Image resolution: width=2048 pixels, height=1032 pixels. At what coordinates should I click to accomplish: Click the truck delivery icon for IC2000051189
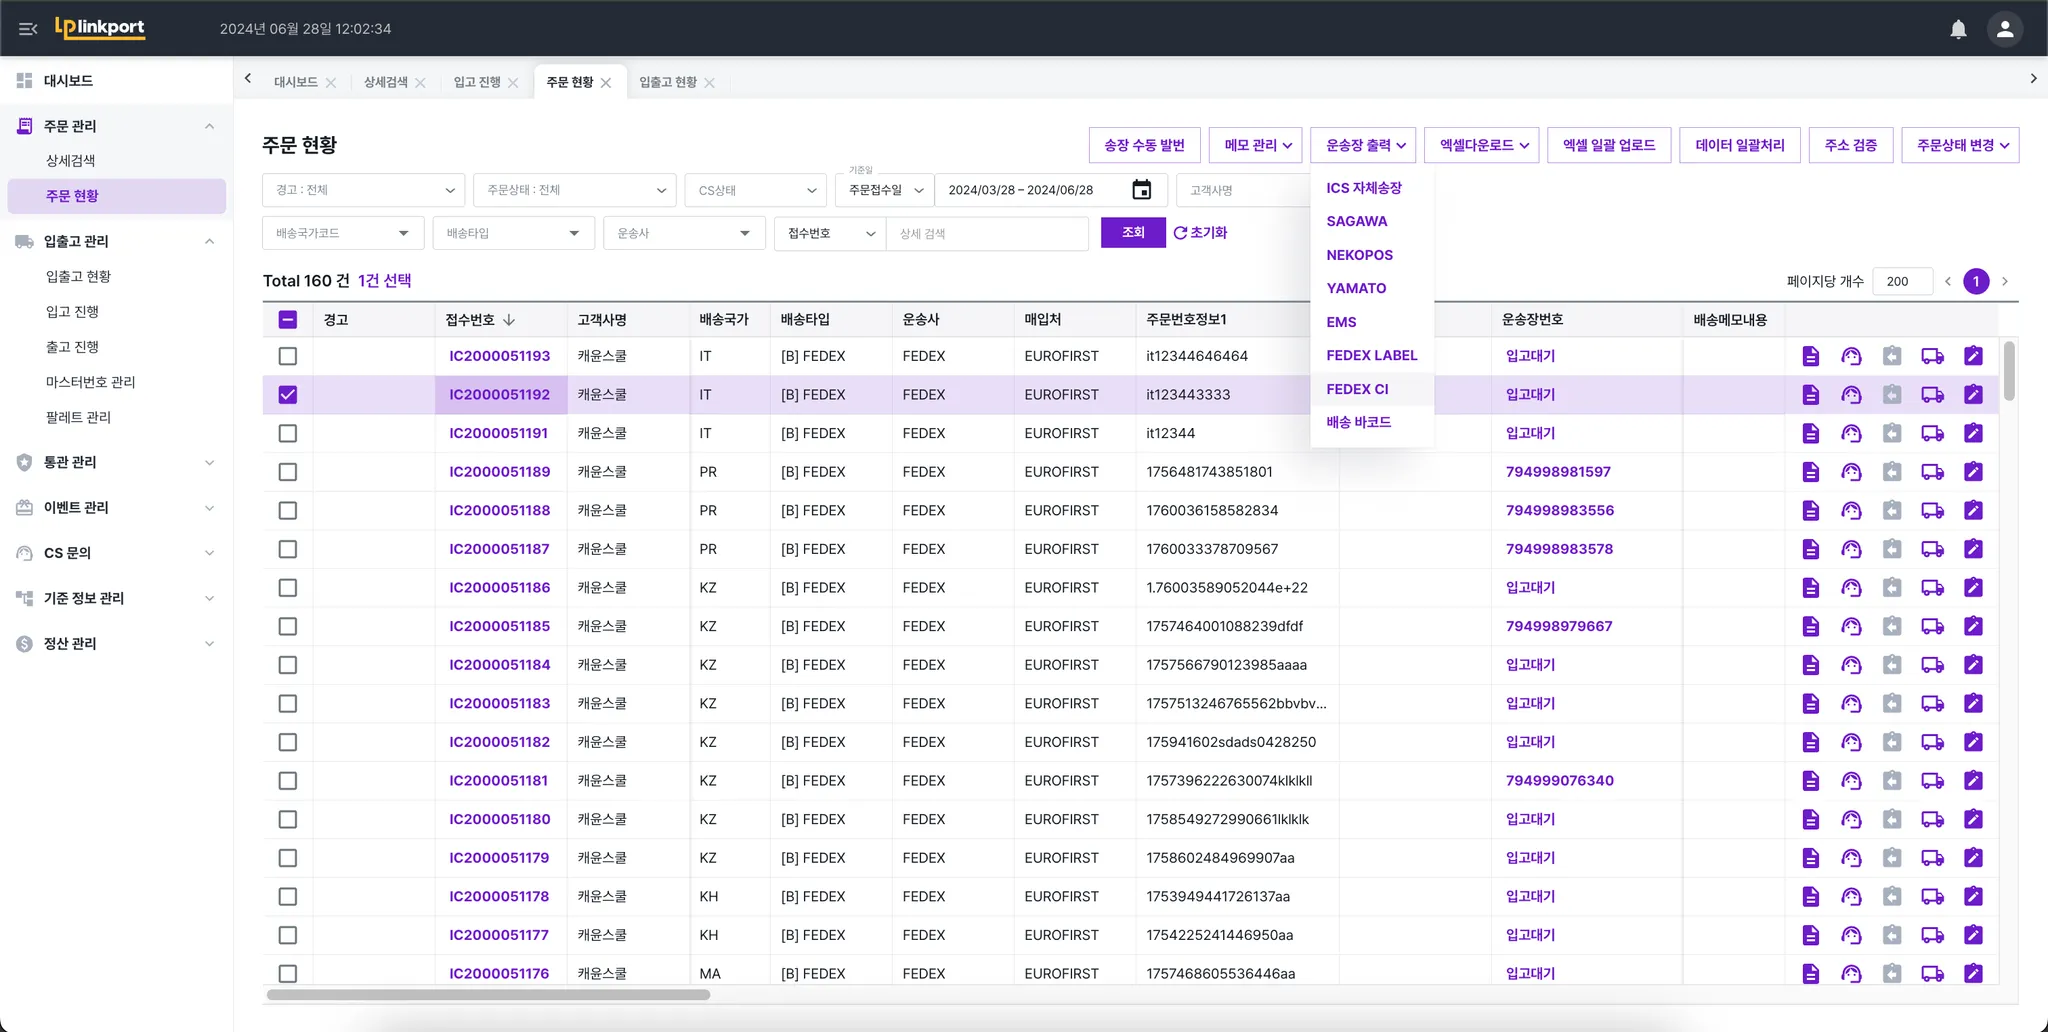click(1932, 472)
